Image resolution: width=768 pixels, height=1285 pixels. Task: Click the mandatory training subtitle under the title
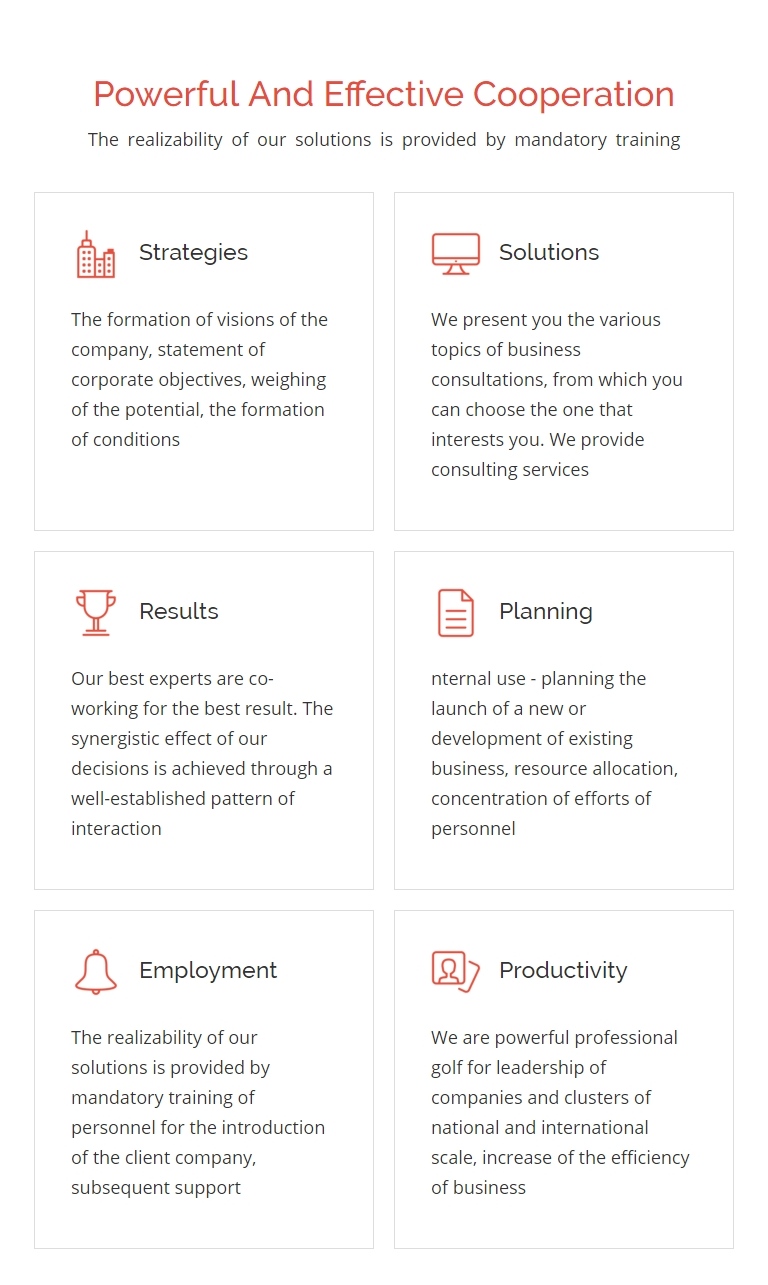coord(384,140)
